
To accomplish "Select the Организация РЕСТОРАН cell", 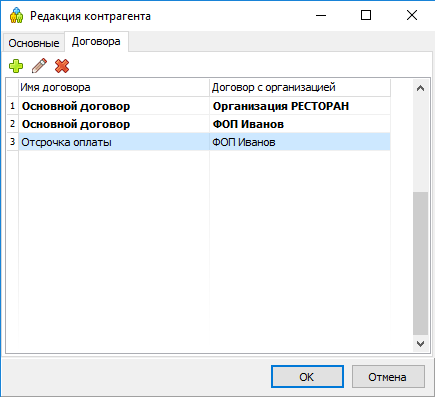I will (x=300, y=106).
